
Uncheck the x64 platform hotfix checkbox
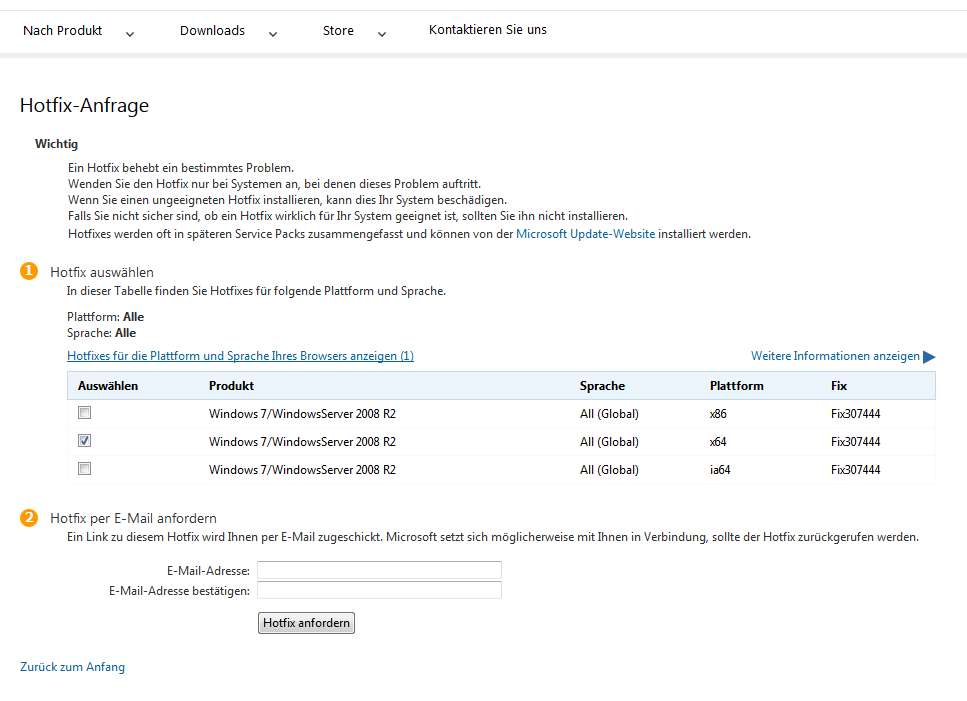click(85, 441)
